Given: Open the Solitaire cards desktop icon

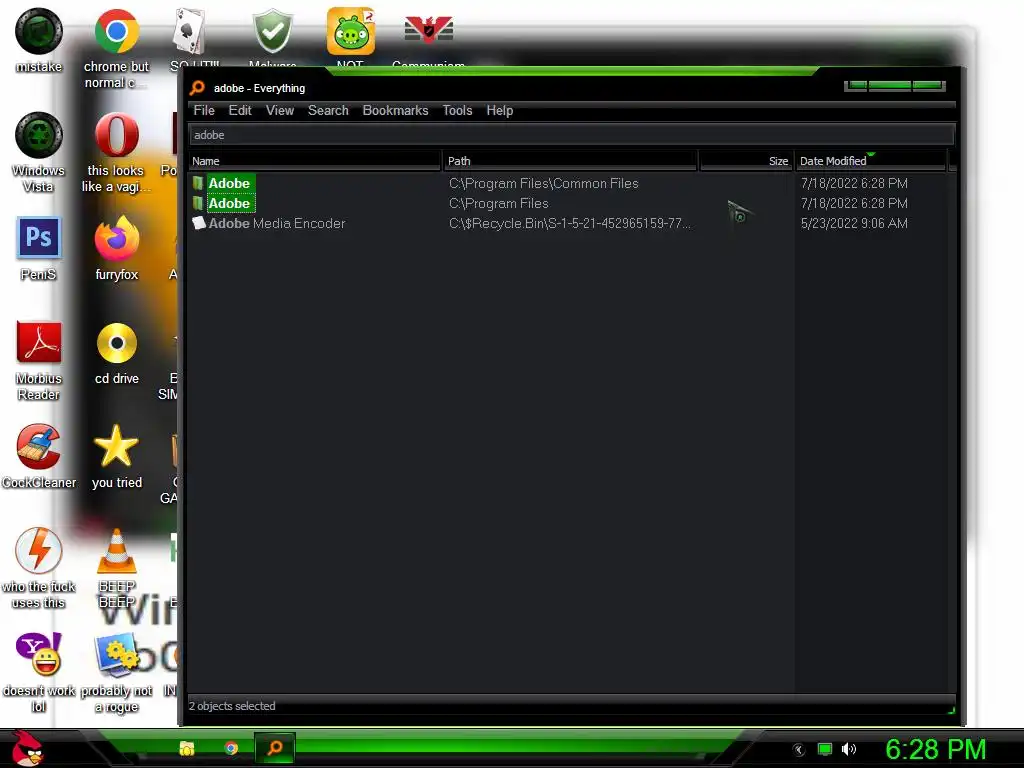Looking at the screenshot, I should [x=189, y=31].
